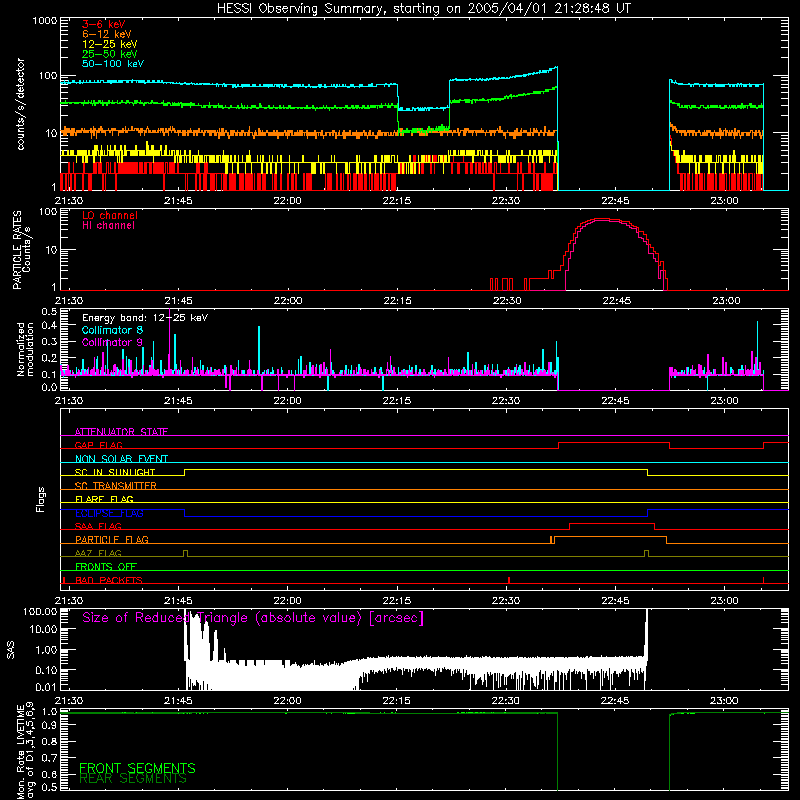Click the Collimator 8 legend label
This screenshot has width=800, height=800.
point(112,330)
